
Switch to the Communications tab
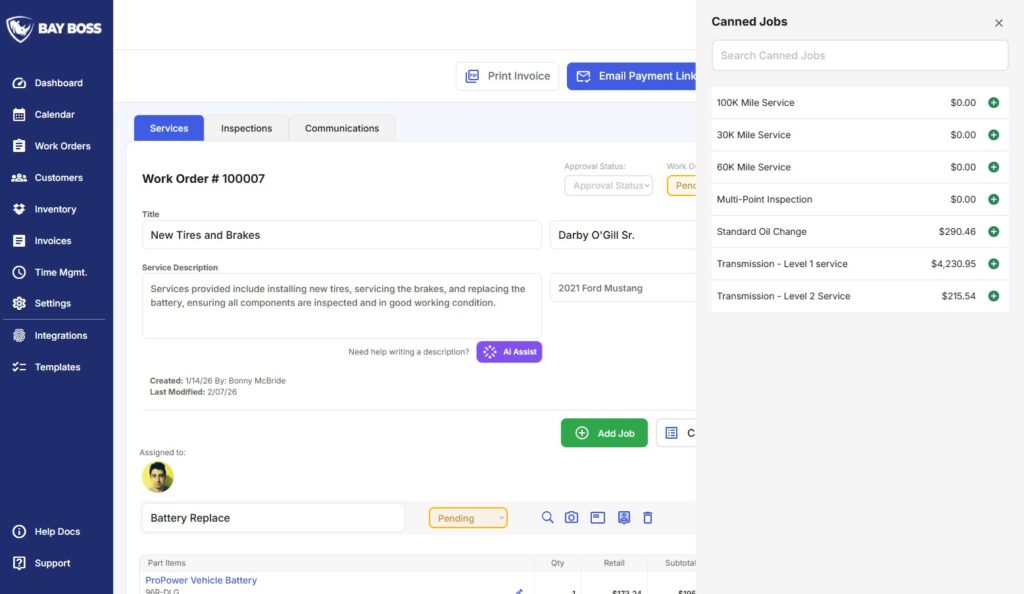(342, 128)
